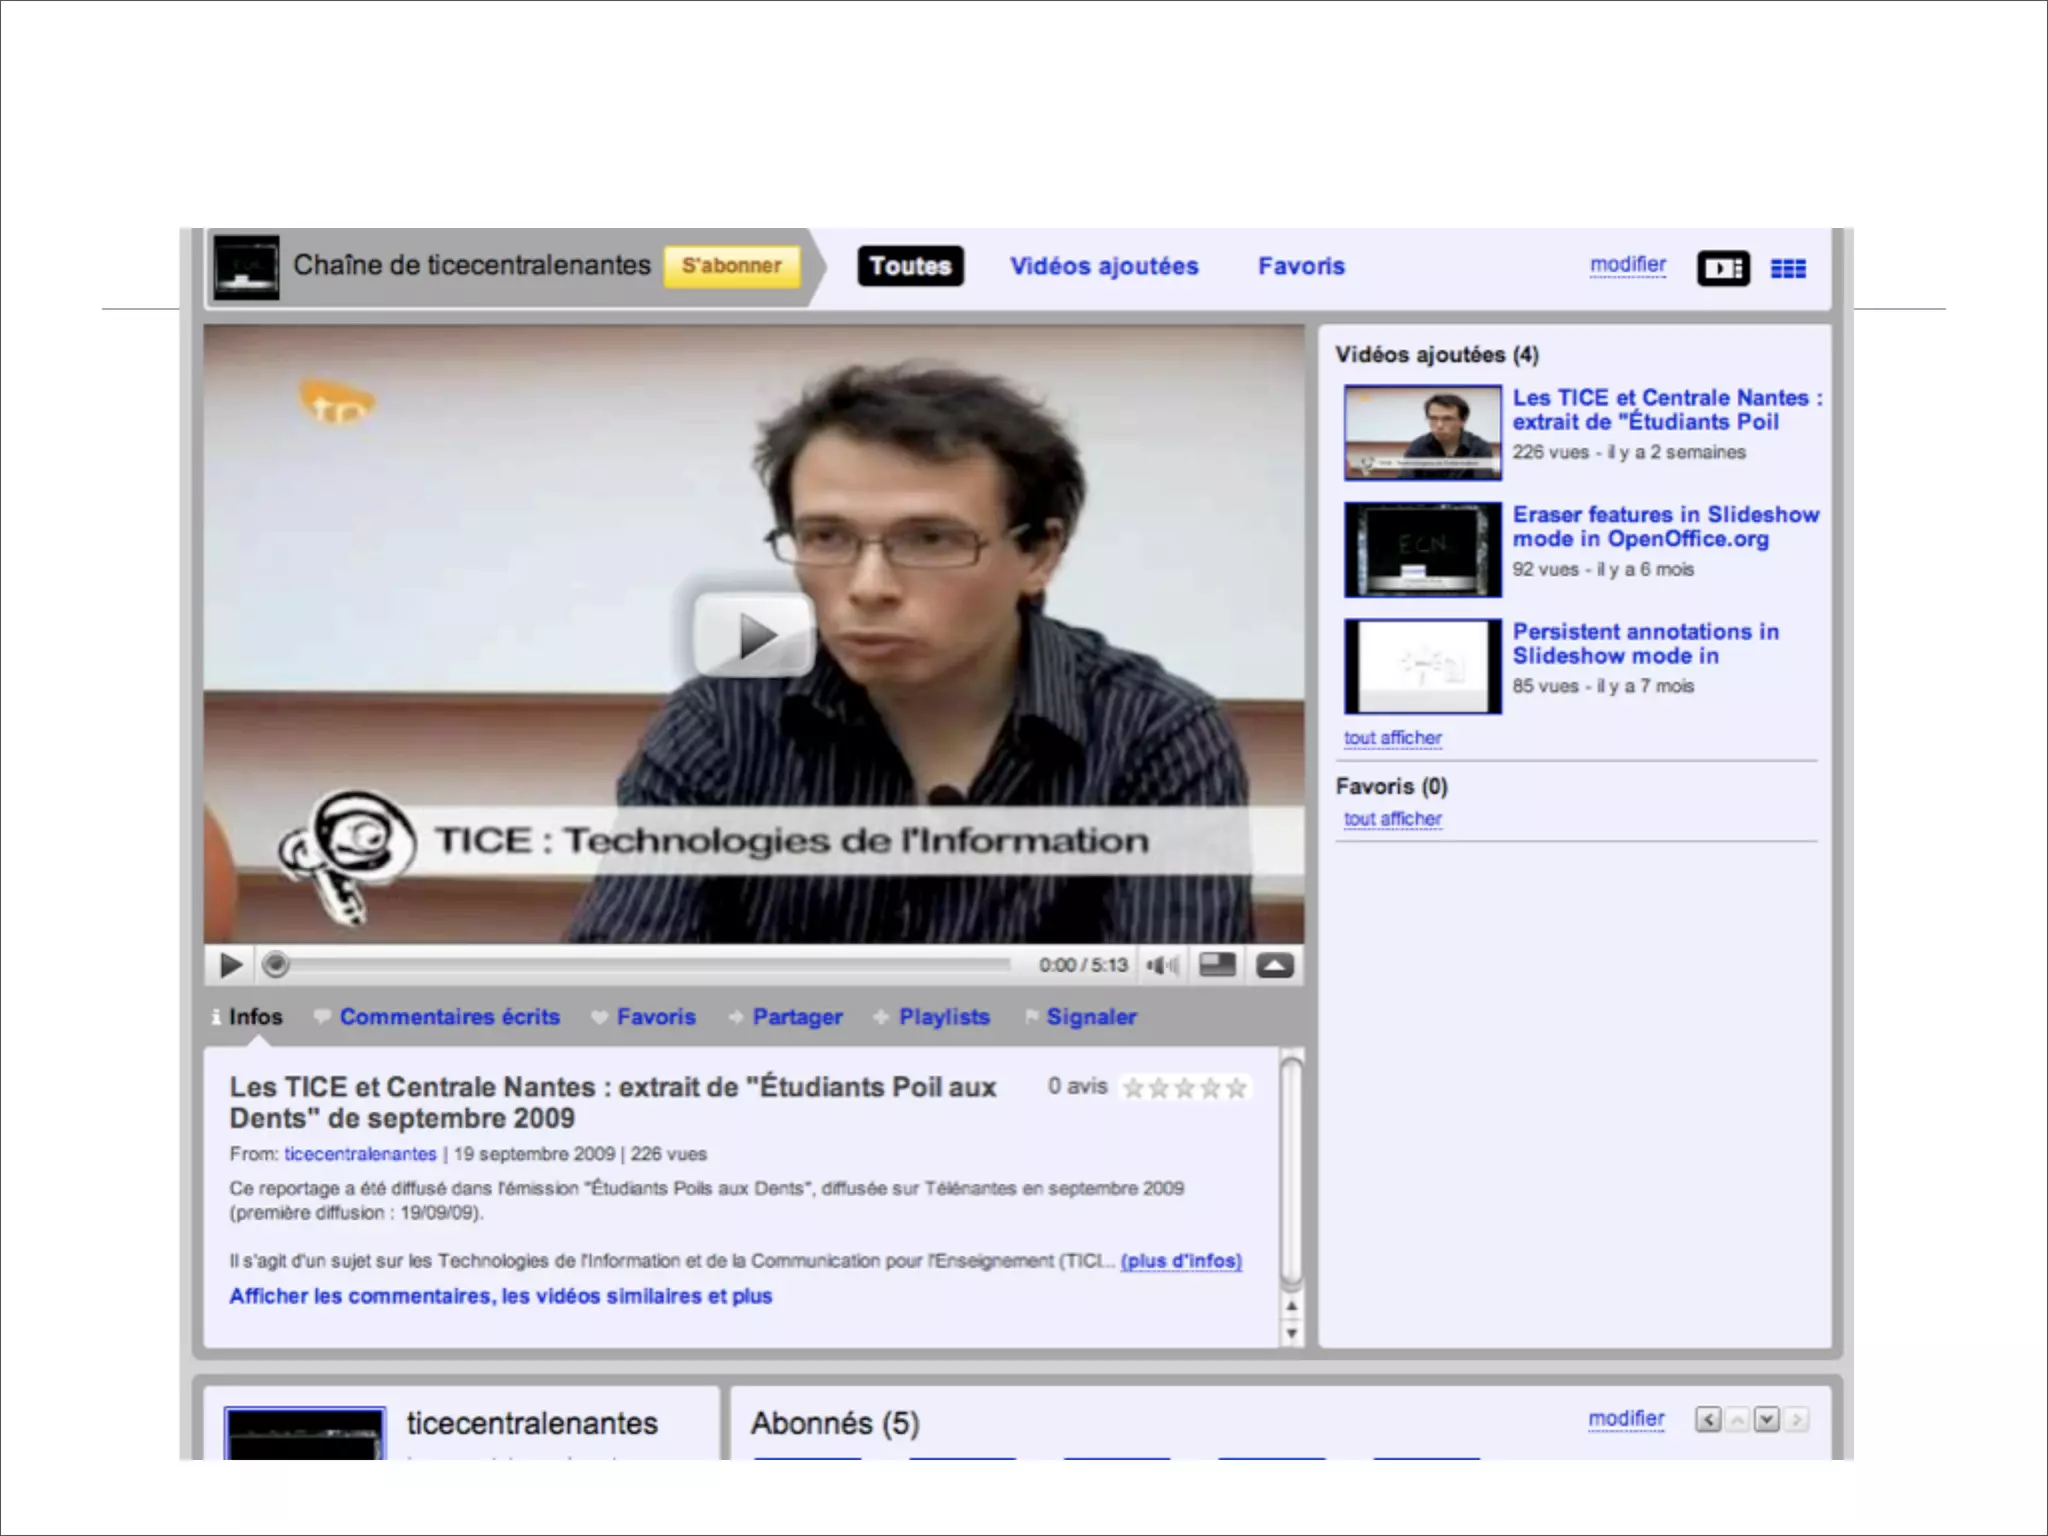Click the up-arrow expand icon in the player controls
2048x1536 pixels.
click(x=1274, y=965)
